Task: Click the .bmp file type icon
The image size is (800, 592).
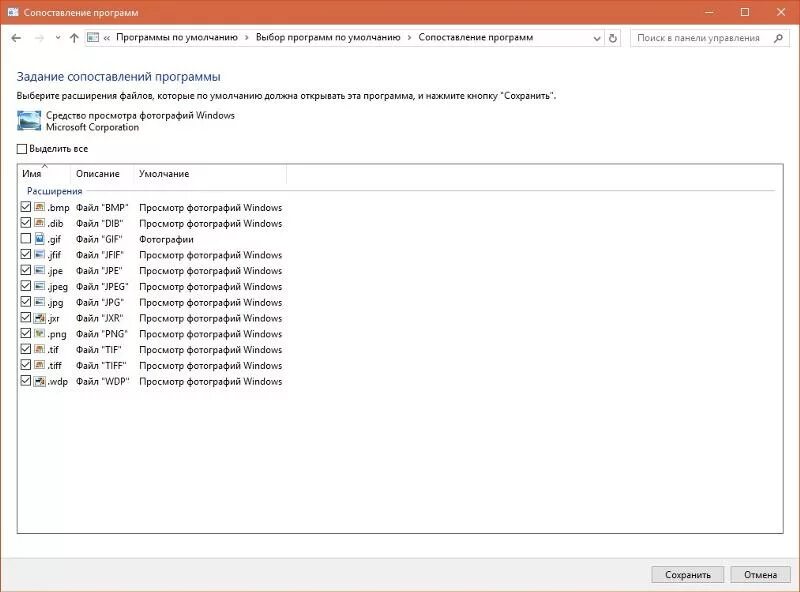Action: tap(40, 207)
